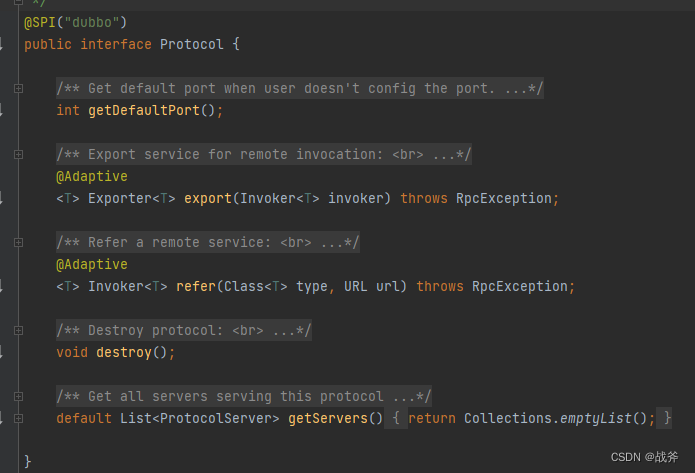The width and height of the screenshot is (695, 473).
Task: Place cursor on Protocol interface name
Action: pos(191,44)
